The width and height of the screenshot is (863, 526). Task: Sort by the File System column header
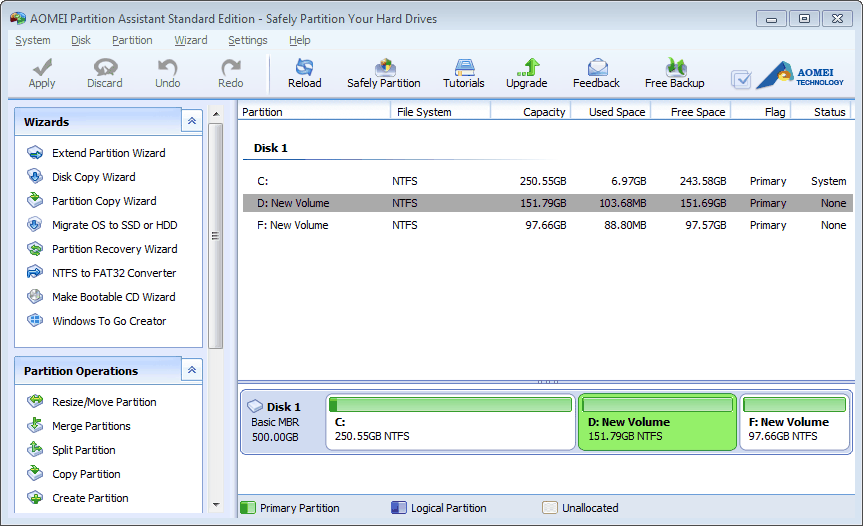[440, 112]
